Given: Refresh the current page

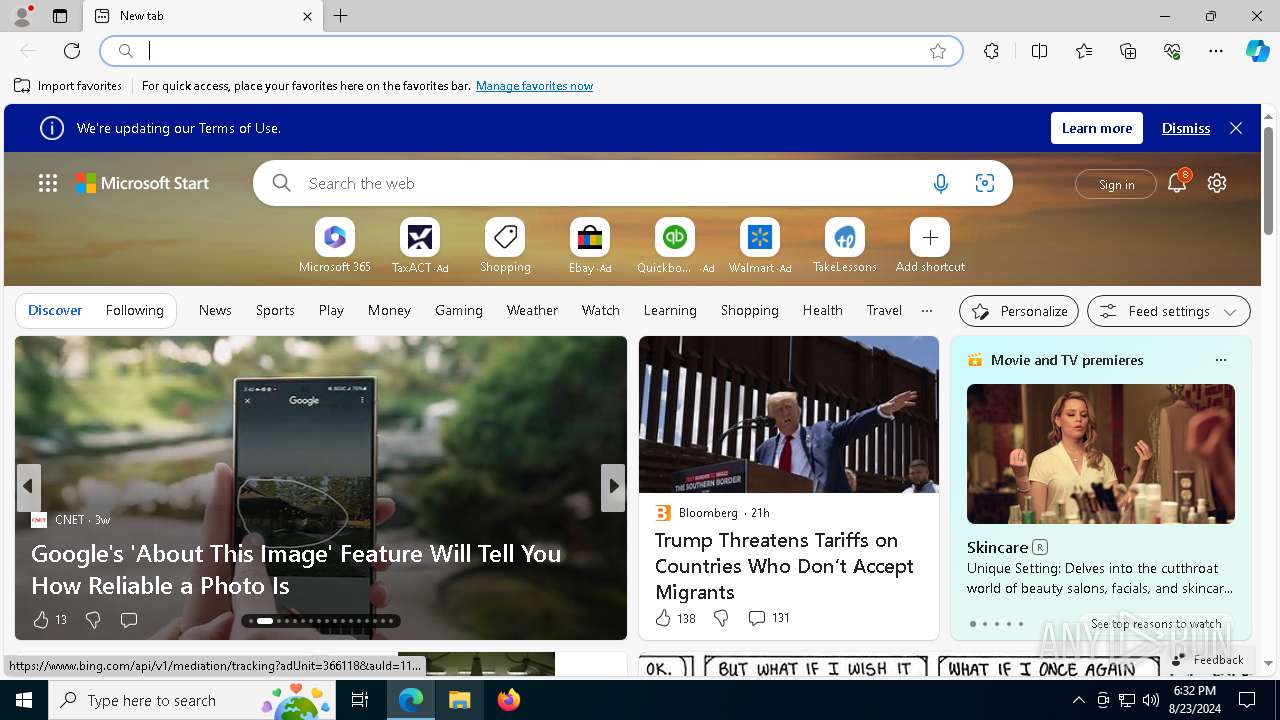Looking at the screenshot, I should click(72, 51).
